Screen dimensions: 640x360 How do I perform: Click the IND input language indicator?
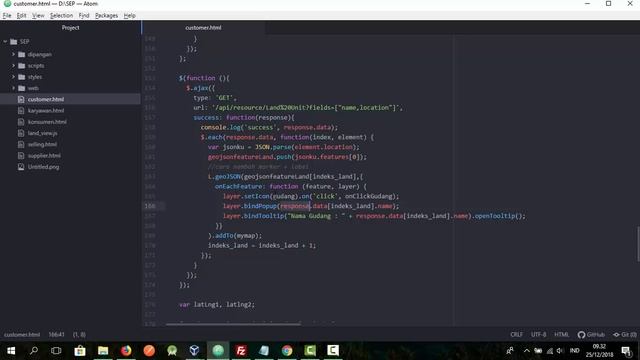575,351
